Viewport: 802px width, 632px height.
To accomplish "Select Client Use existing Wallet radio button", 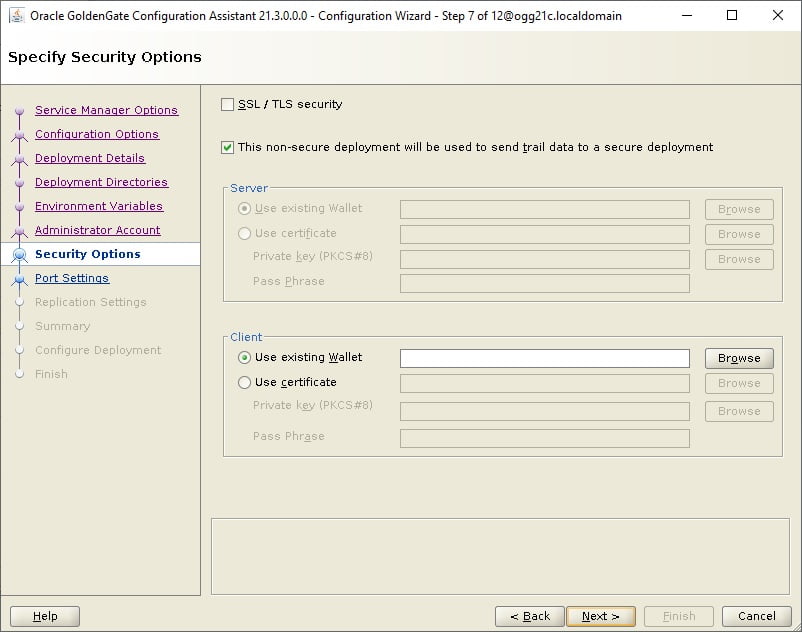I will coord(244,357).
